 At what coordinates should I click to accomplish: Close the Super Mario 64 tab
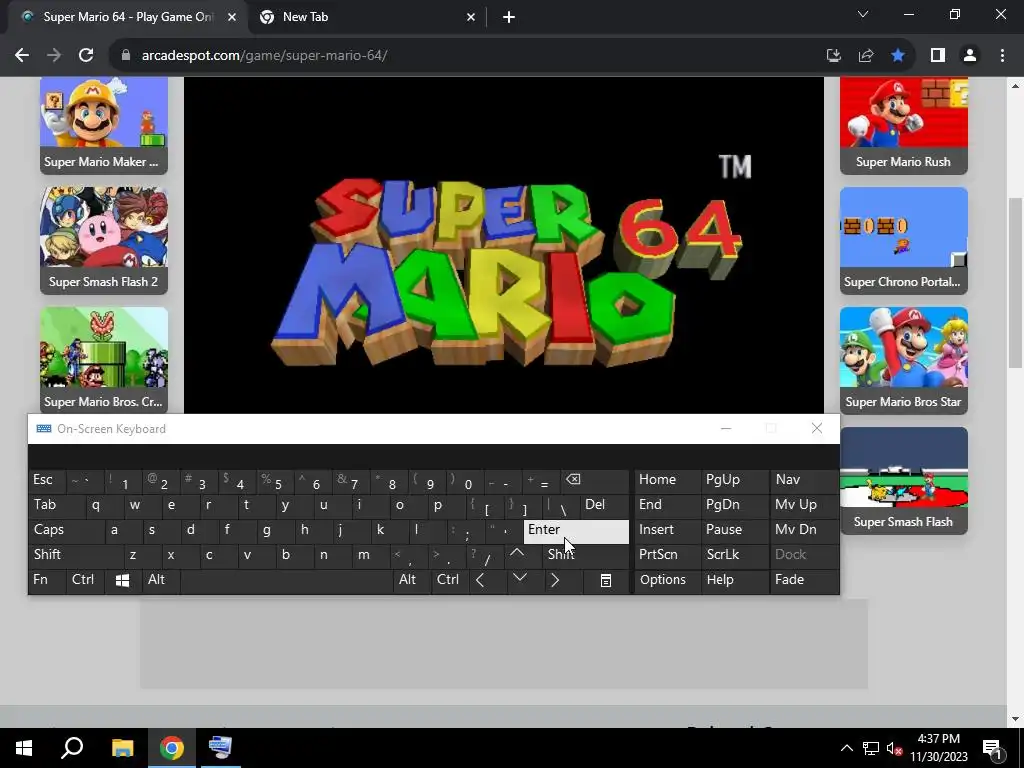click(232, 17)
